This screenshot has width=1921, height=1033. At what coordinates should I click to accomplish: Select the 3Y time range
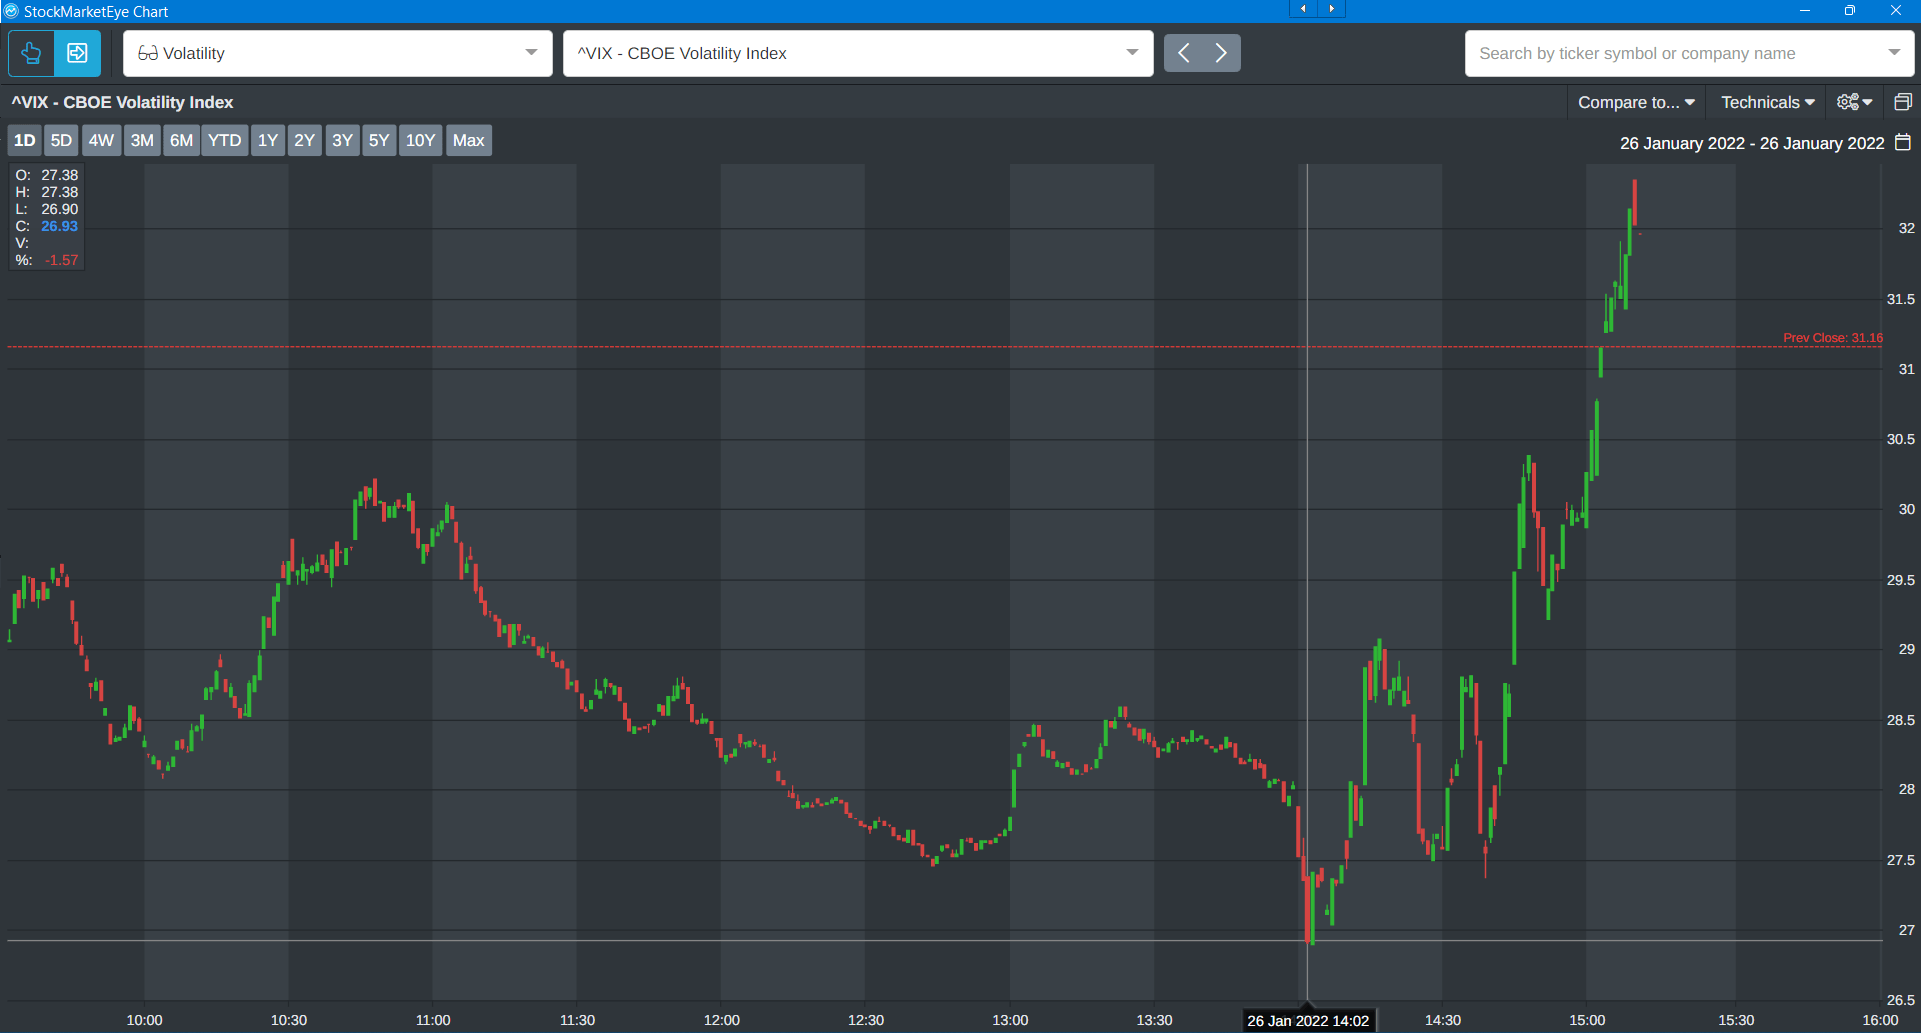[x=342, y=140]
